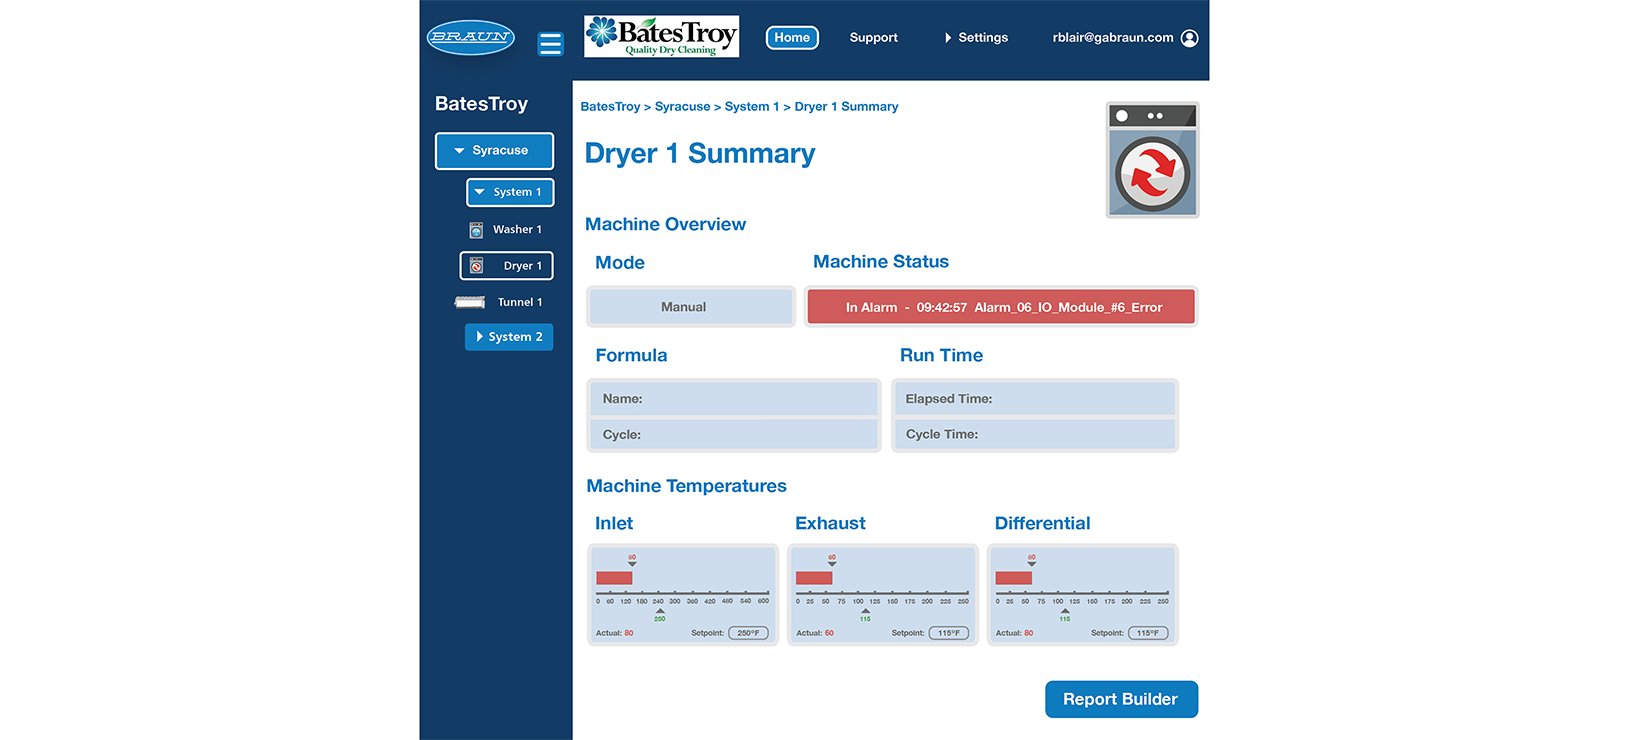Click the Elapsed Time field

(1034, 398)
